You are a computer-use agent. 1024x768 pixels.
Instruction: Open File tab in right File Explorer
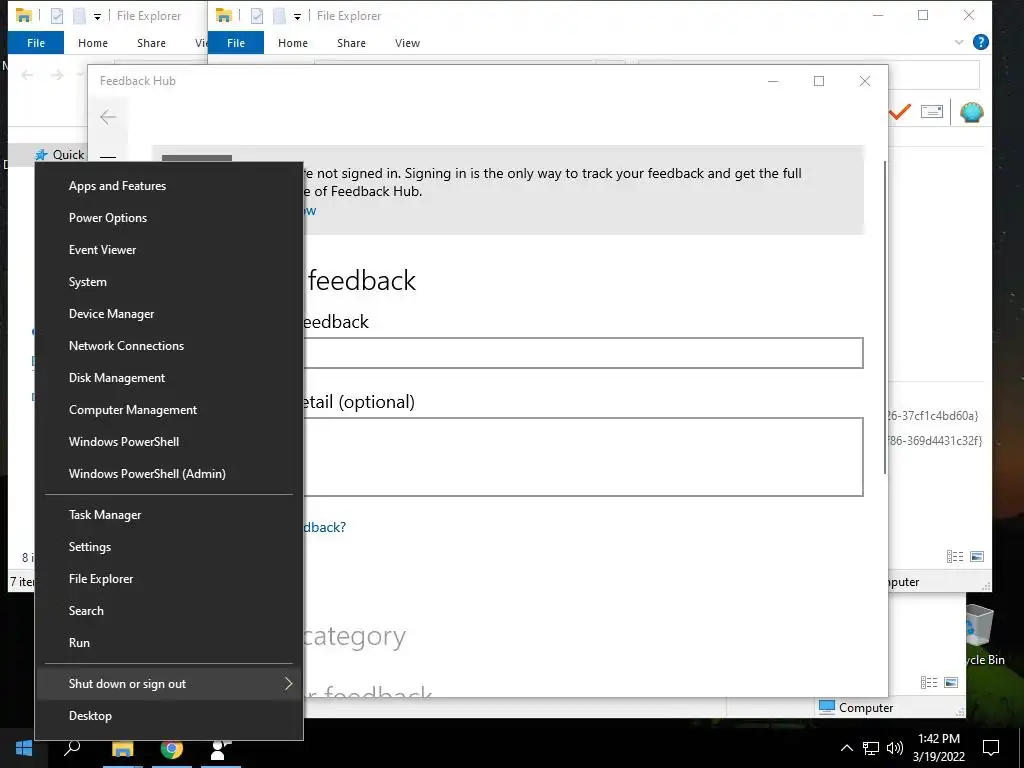click(236, 43)
